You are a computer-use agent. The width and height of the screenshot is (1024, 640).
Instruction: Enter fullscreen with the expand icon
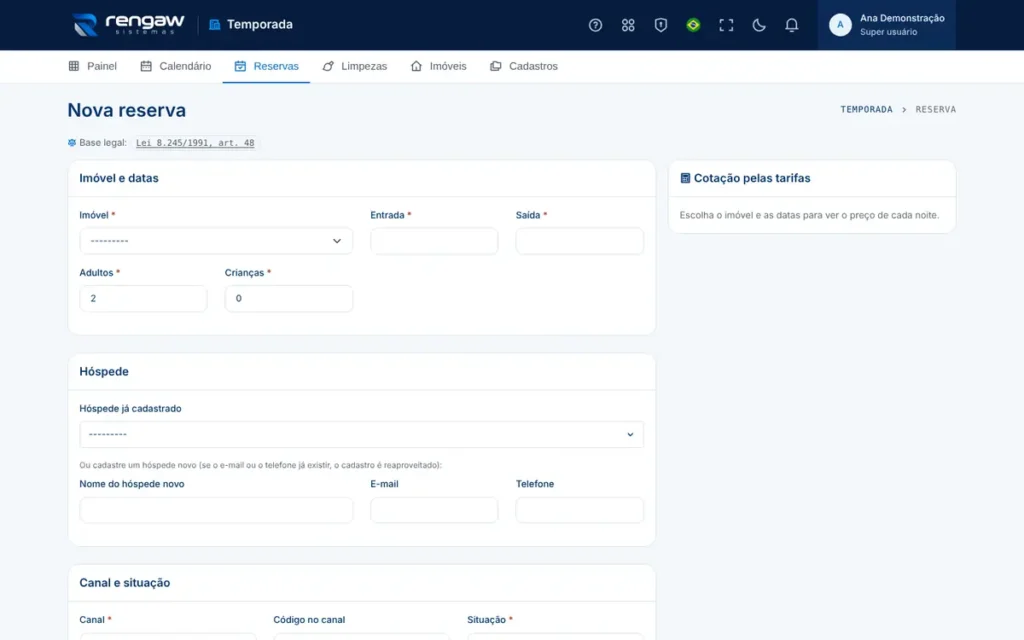[x=726, y=25]
